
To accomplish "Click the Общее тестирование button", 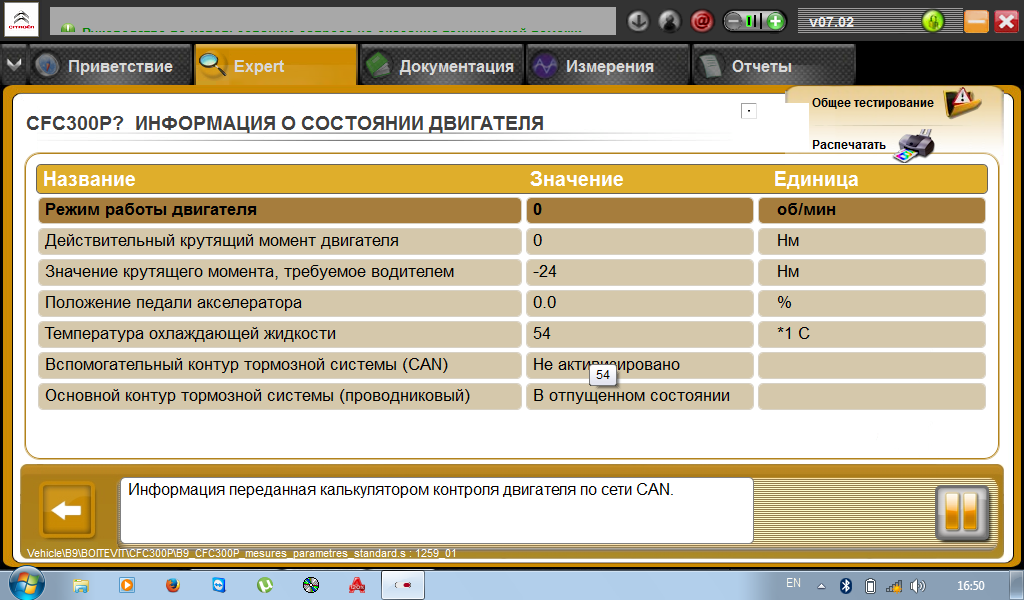I will point(872,103).
